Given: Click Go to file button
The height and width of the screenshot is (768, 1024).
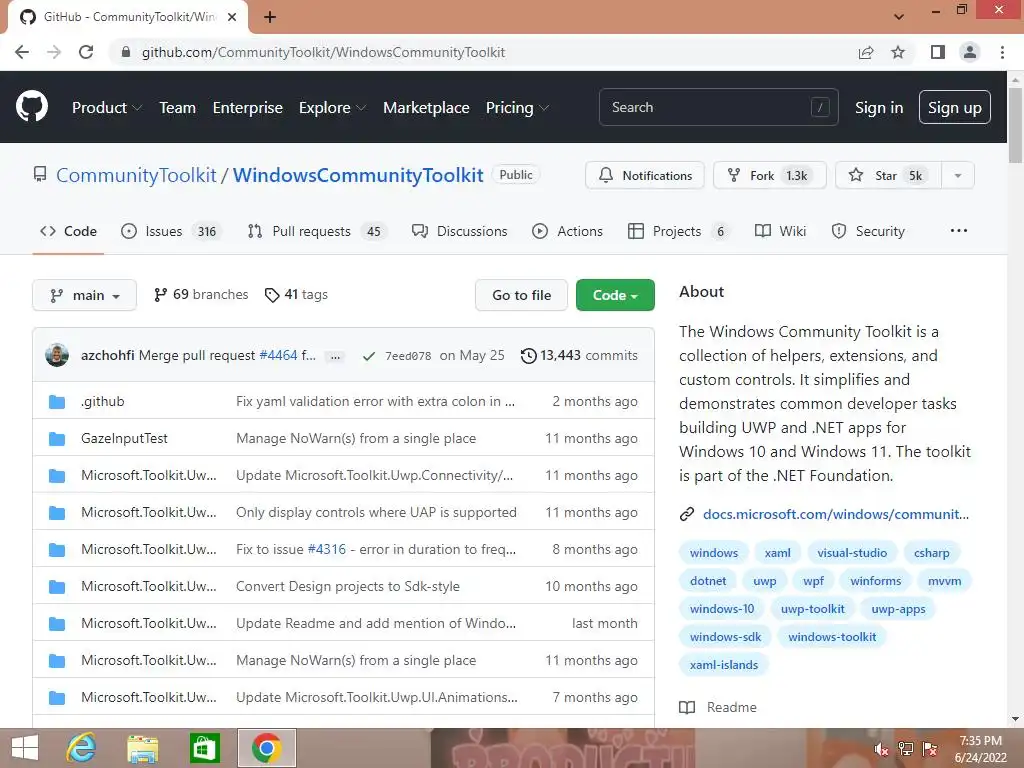Looking at the screenshot, I should [521, 295].
